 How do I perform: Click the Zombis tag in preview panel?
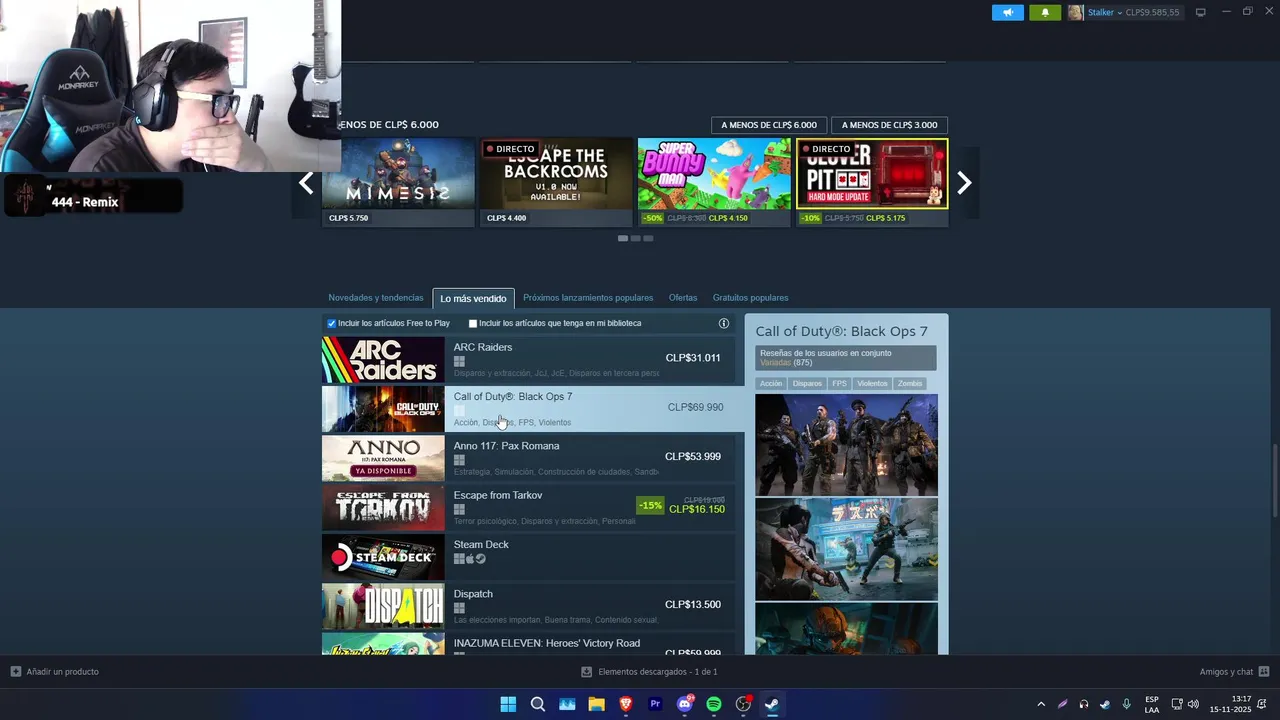(910, 384)
